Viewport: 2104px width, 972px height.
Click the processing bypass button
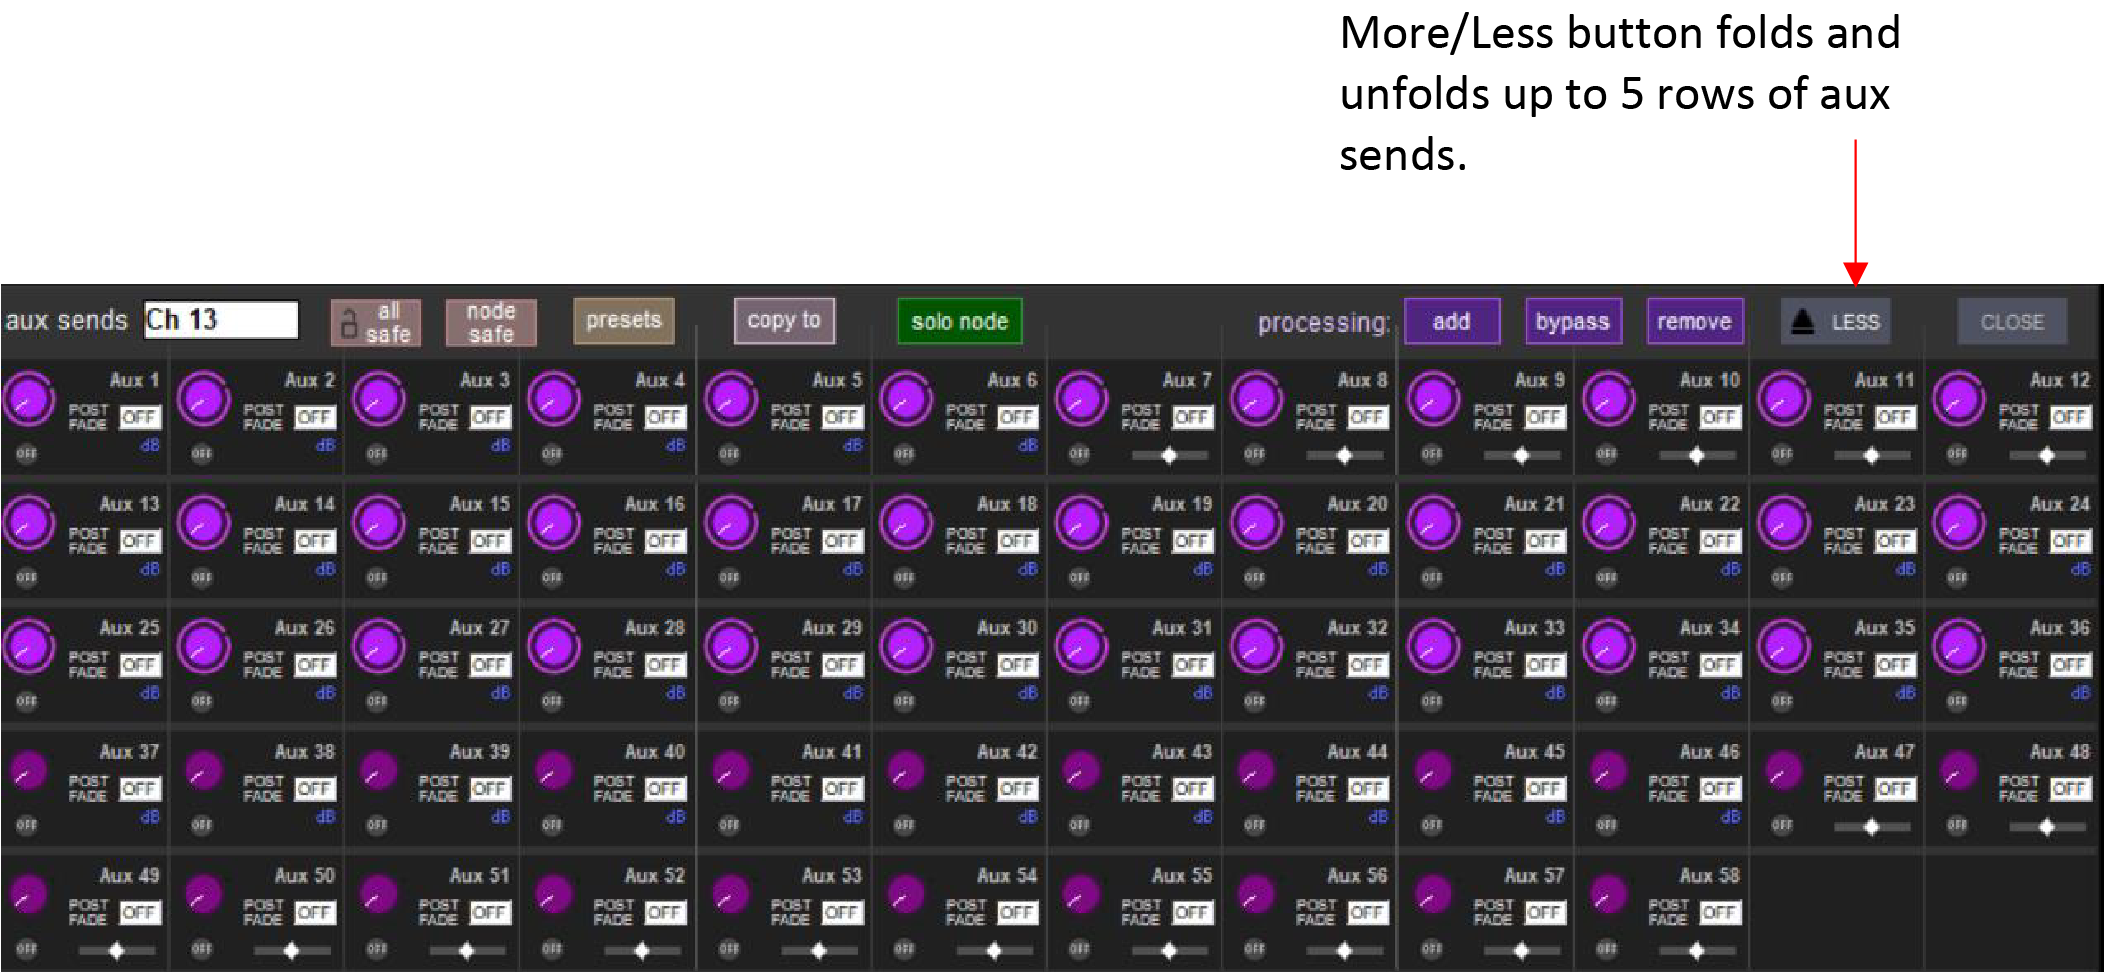pos(1572,322)
